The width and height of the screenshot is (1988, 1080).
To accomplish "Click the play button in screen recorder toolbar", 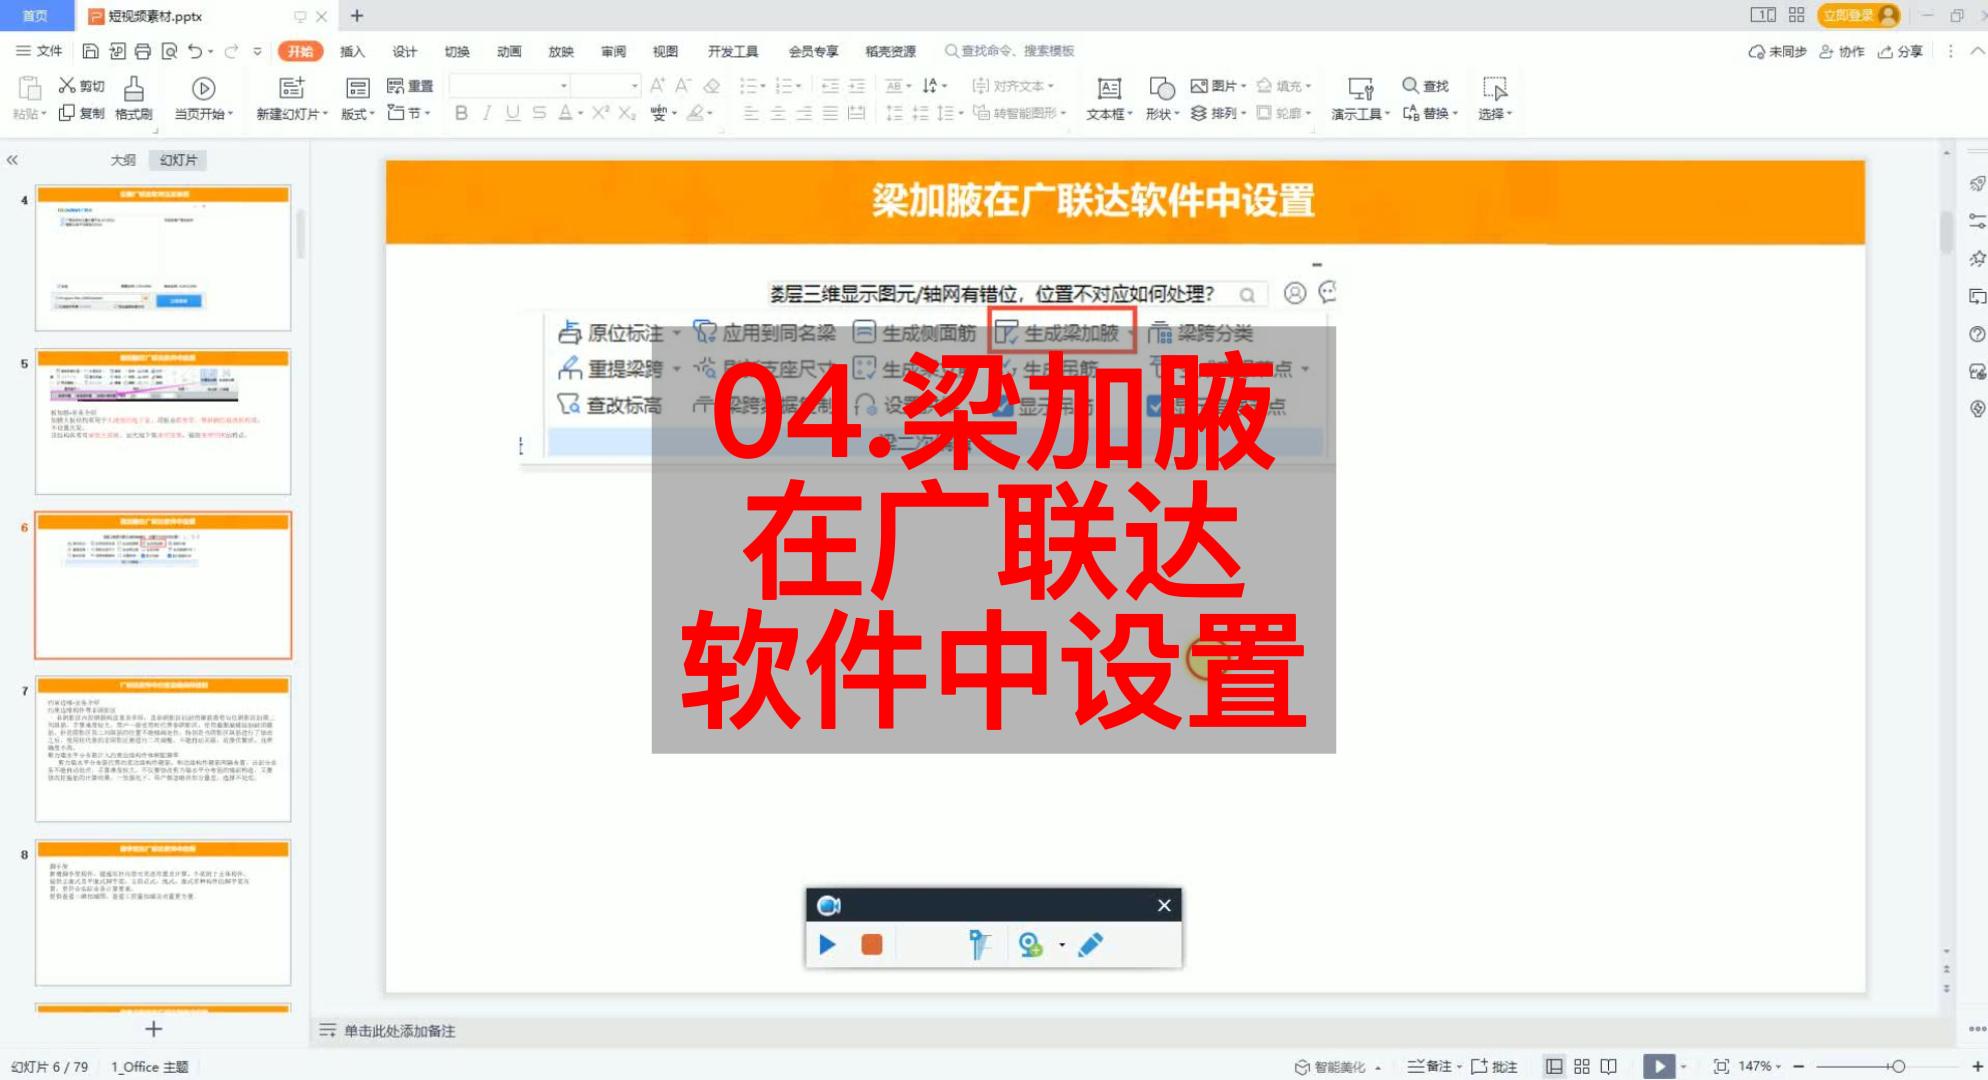I will [x=827, y=944].
